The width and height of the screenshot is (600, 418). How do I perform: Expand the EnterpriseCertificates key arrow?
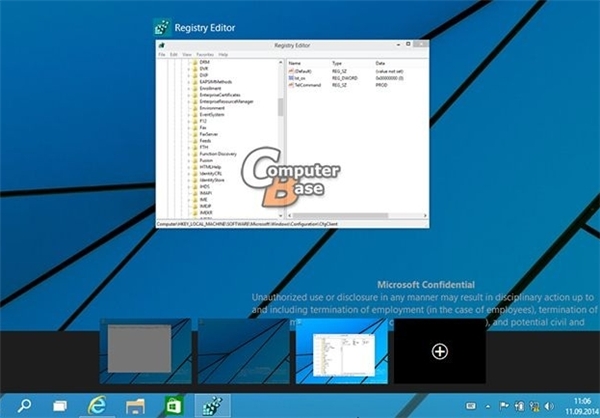tap(189, 95)
